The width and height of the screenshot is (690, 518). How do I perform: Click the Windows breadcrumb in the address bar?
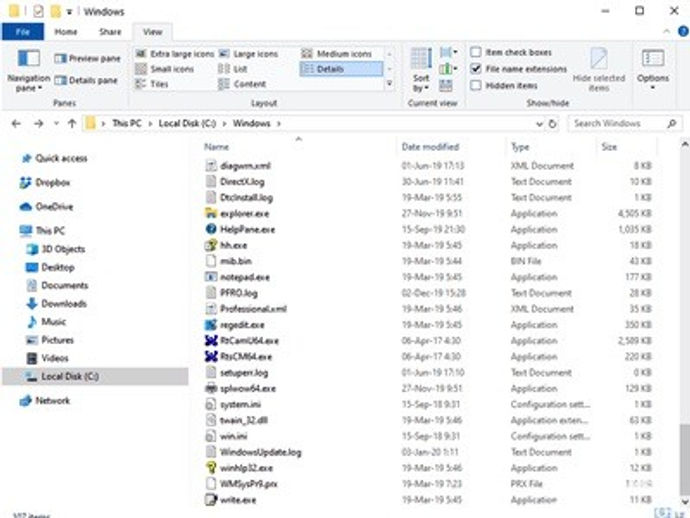[x=251, y=123]
